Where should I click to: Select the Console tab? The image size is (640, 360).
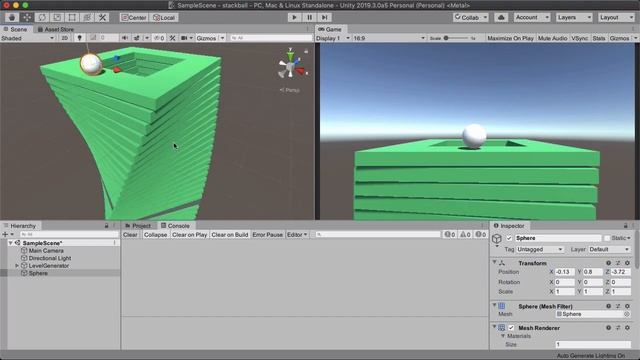pyautogui.click(x=175, y=226)
